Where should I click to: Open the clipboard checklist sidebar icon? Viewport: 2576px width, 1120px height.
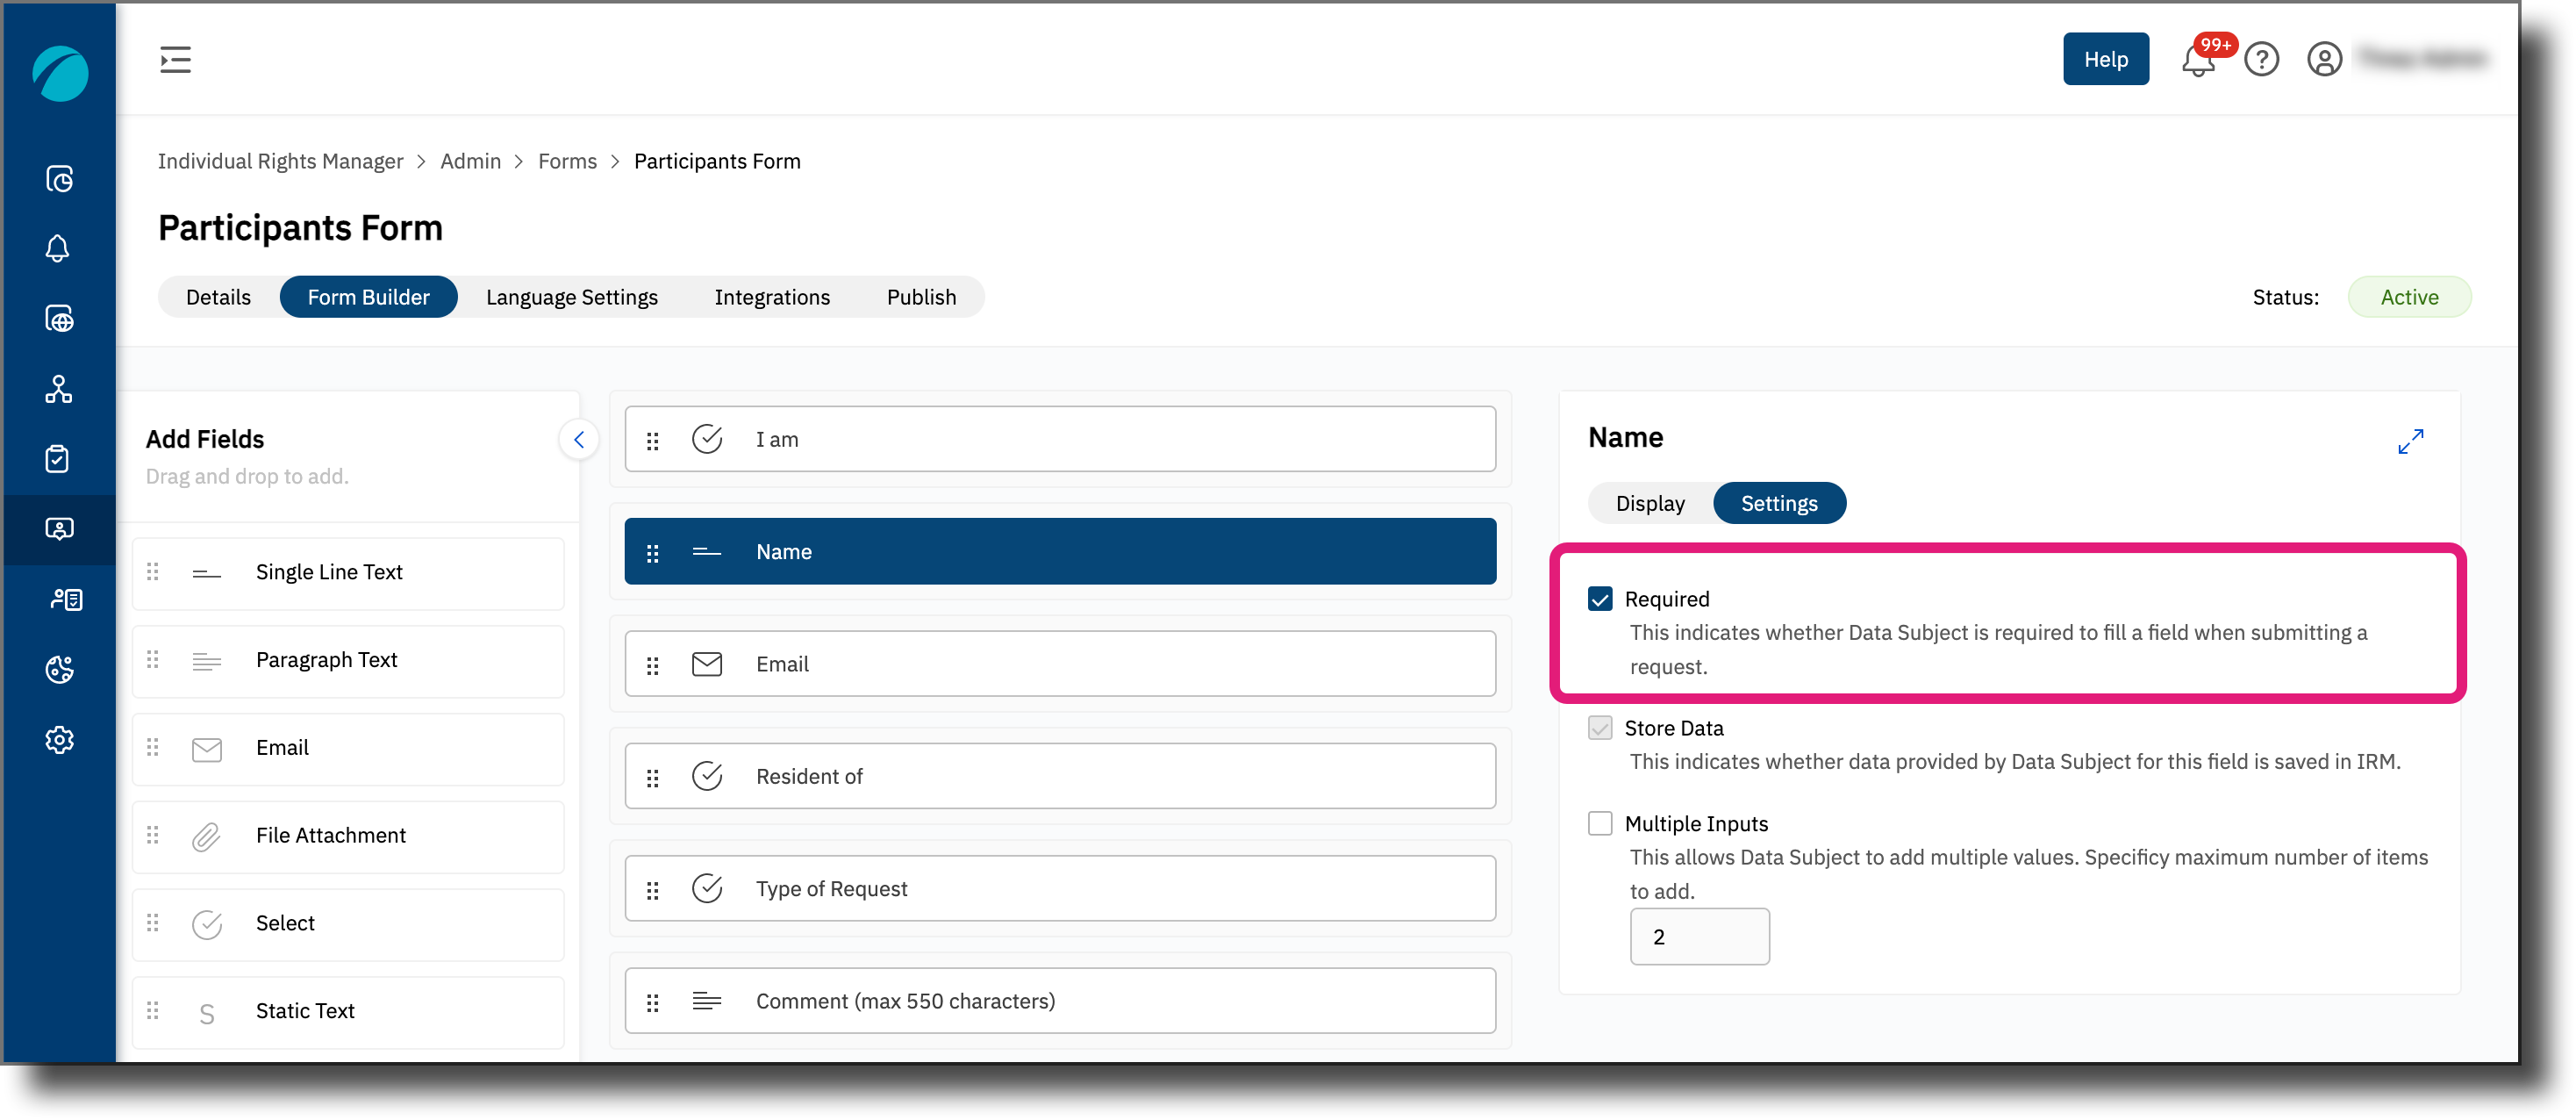click(x=59, y=459)
